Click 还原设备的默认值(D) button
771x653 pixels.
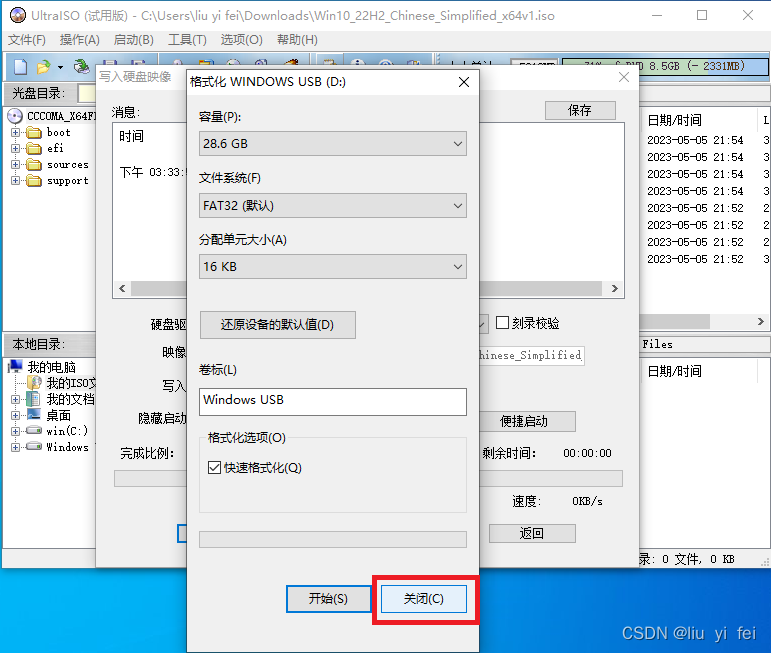(277, 325)
